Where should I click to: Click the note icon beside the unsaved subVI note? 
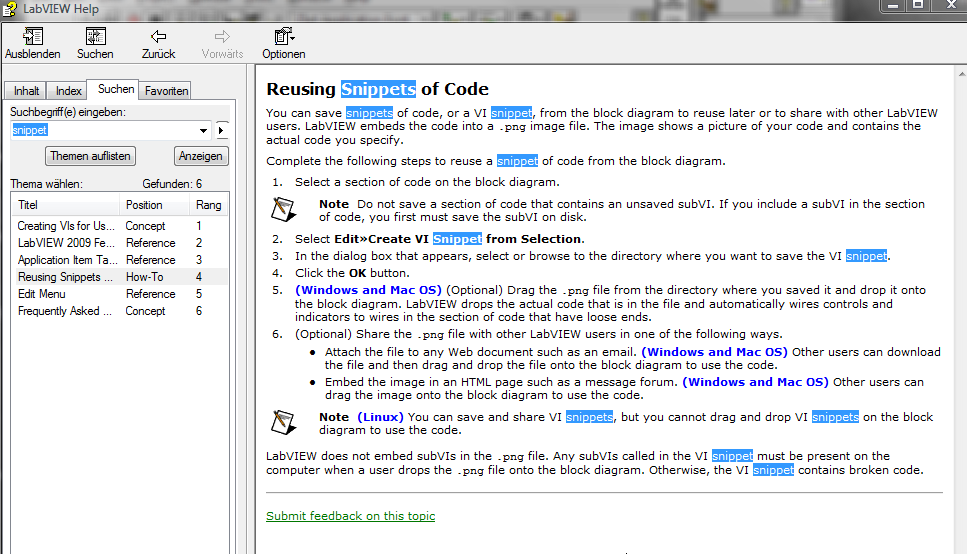pos(283,210)
